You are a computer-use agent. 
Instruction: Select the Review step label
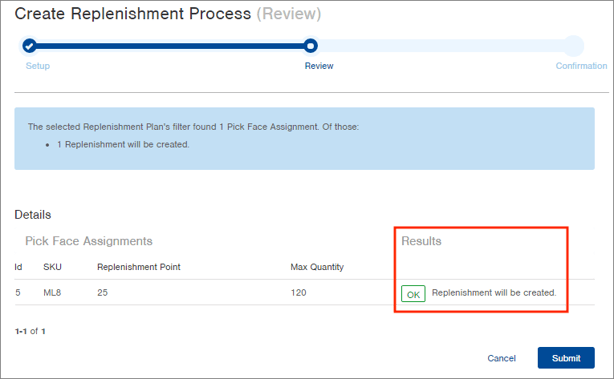[x=319, y=66]
